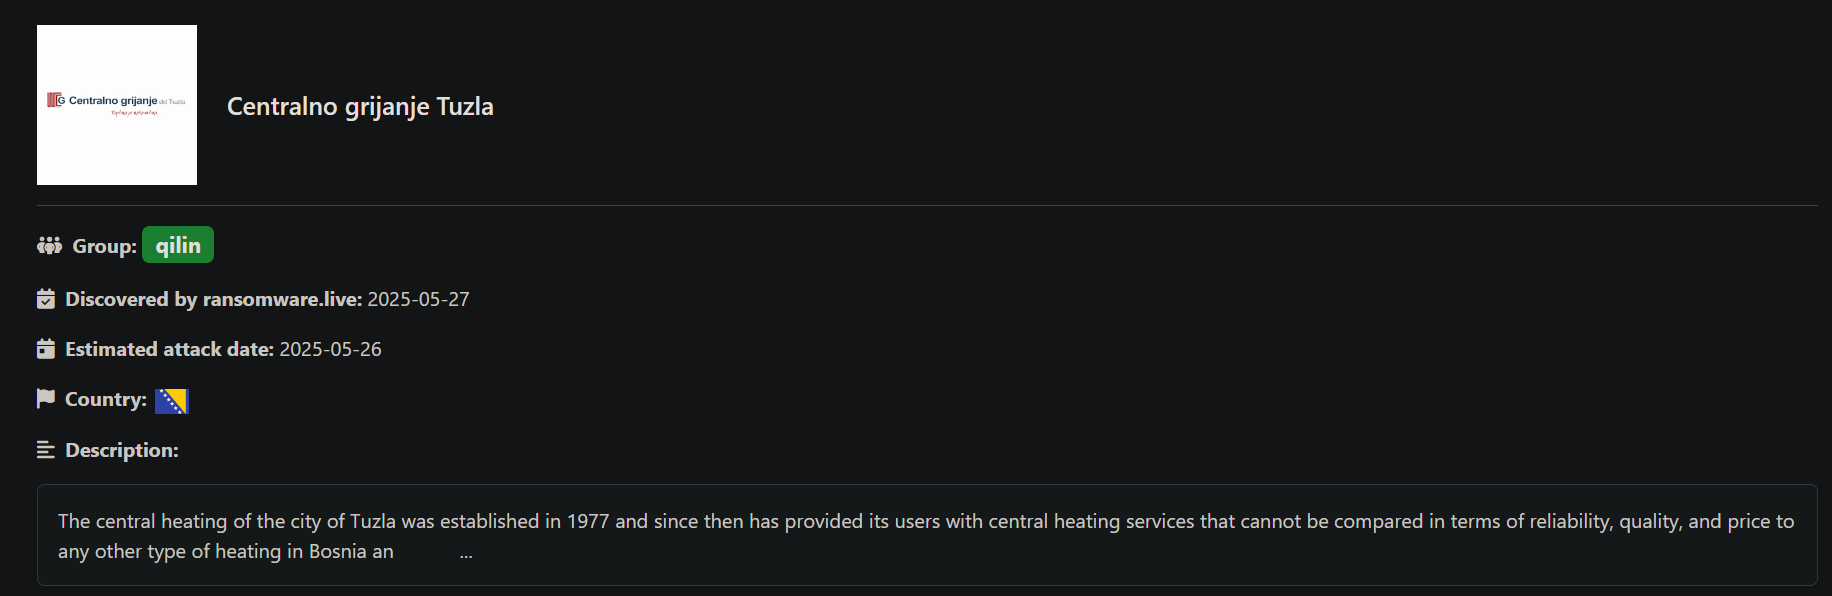Click the 'Discovered by ransomware.live' label
The height and width of the screenshot is (596, 1832).
pyautogui.click(x=214, y=299)
